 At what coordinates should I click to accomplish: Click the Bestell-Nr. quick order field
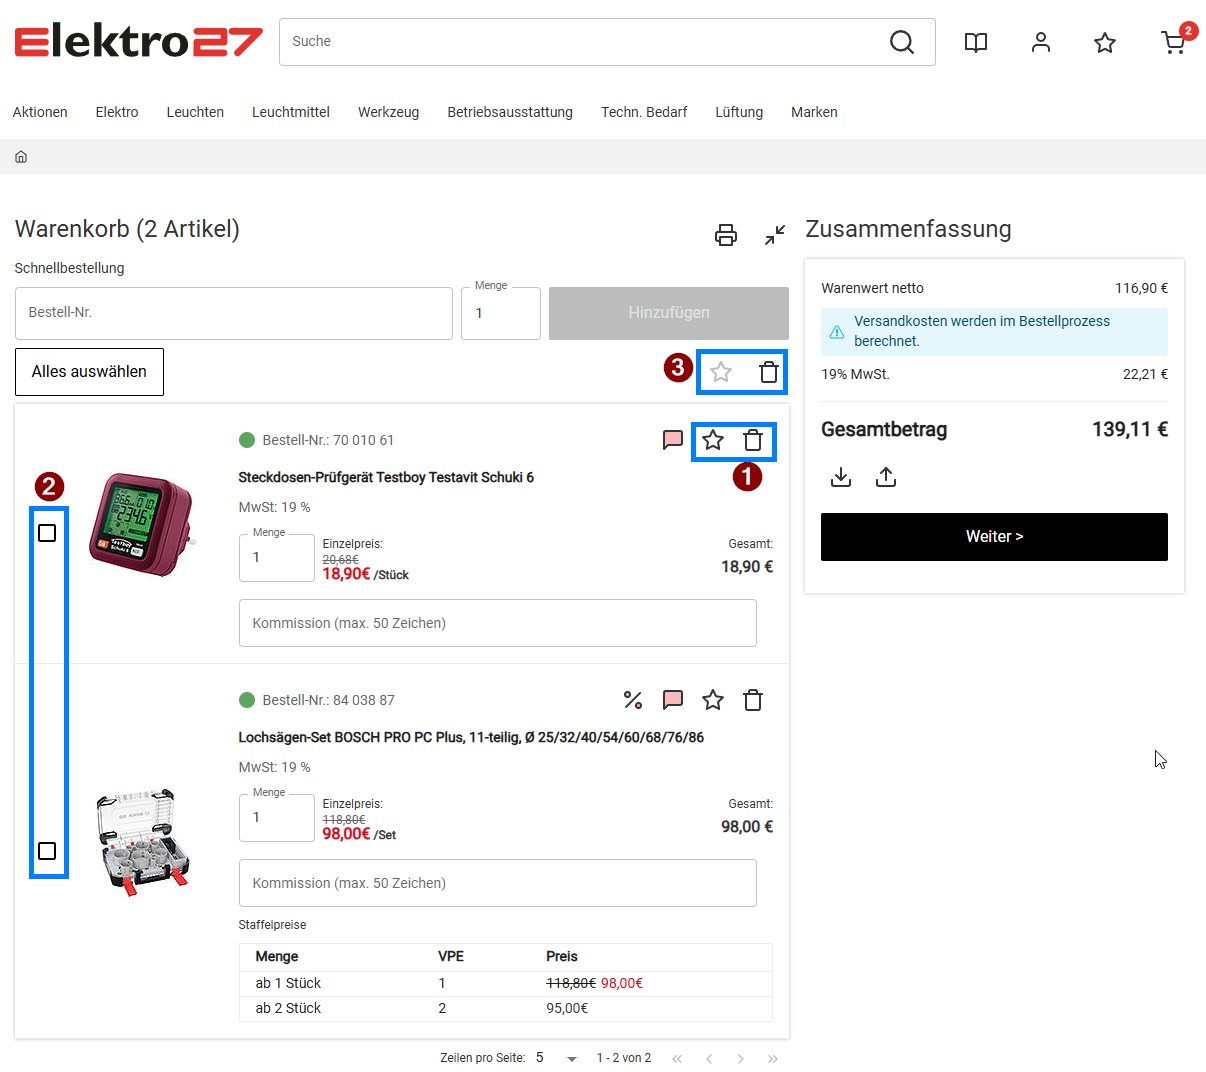234,313
